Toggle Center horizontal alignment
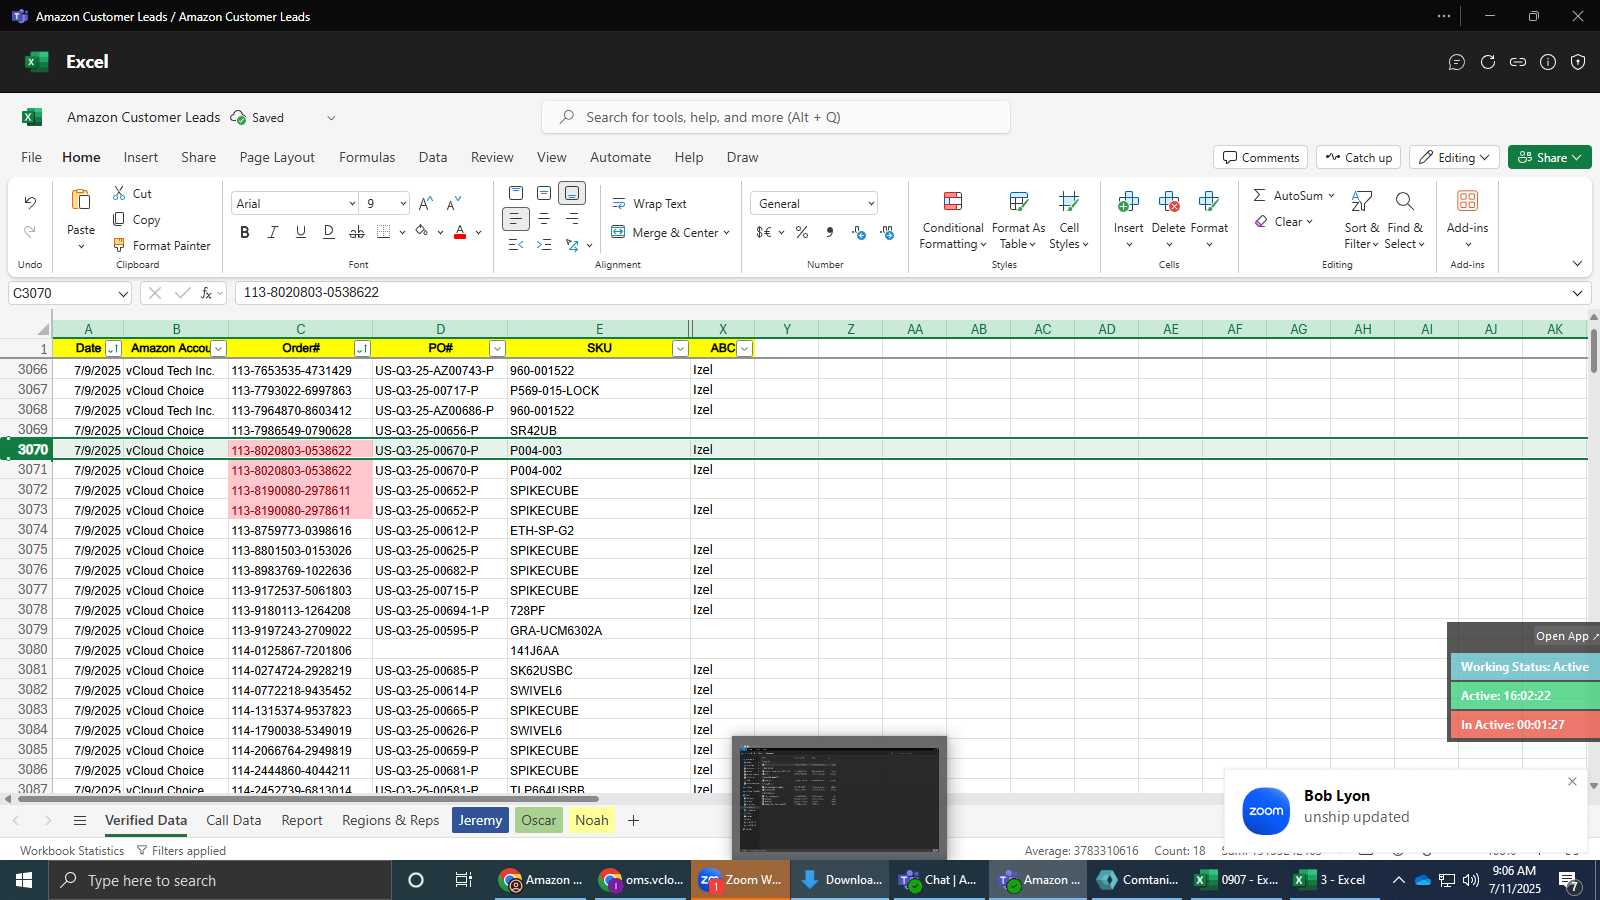This screenshot has height=900, width=1600. pos(544,219)
